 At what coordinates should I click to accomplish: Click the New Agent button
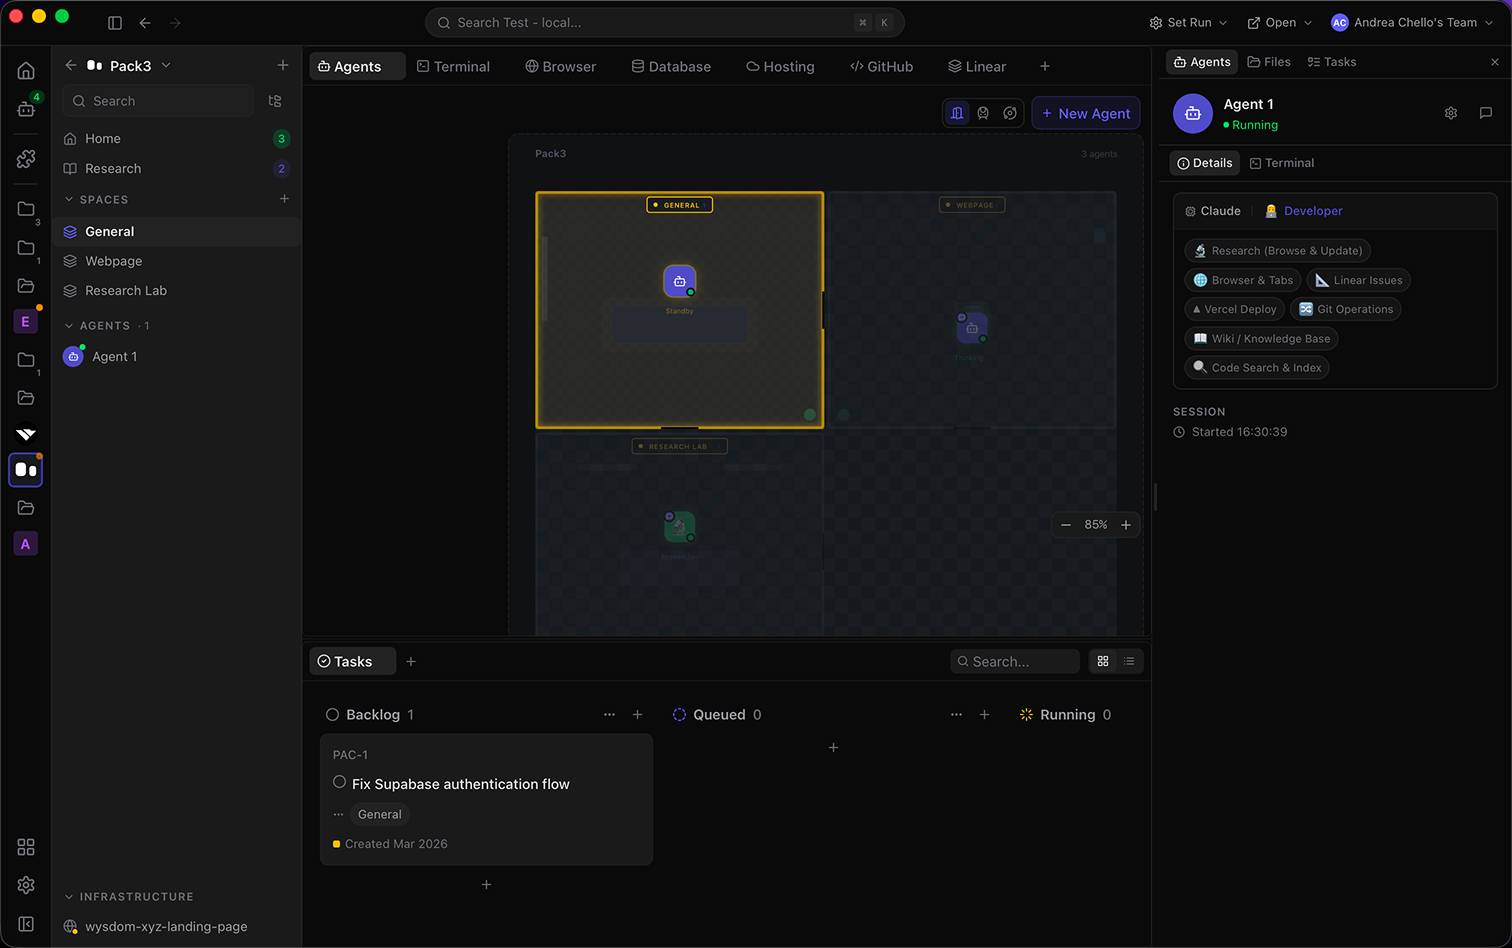click(x=1086, y=113)
